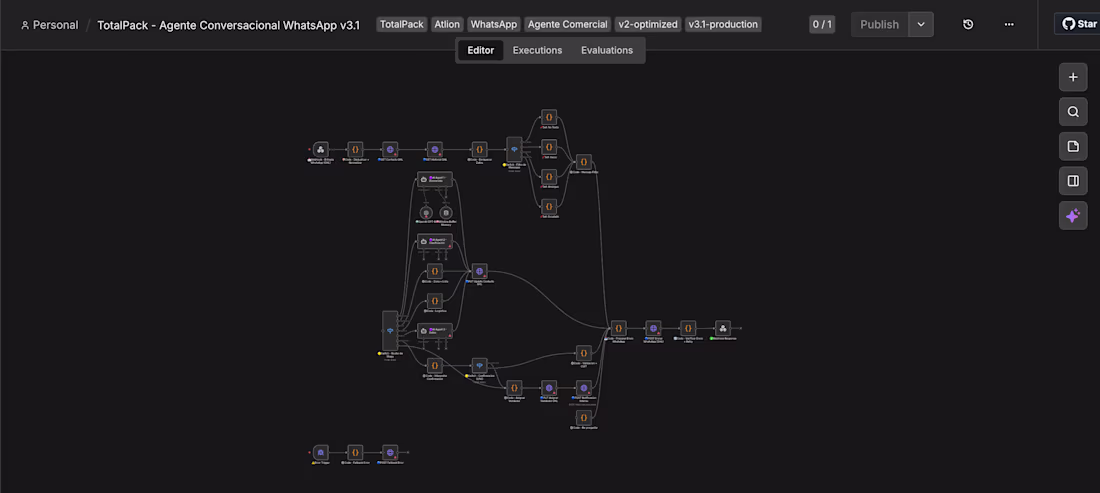Select the Code Enriquecer Datos node

(479, 149)
